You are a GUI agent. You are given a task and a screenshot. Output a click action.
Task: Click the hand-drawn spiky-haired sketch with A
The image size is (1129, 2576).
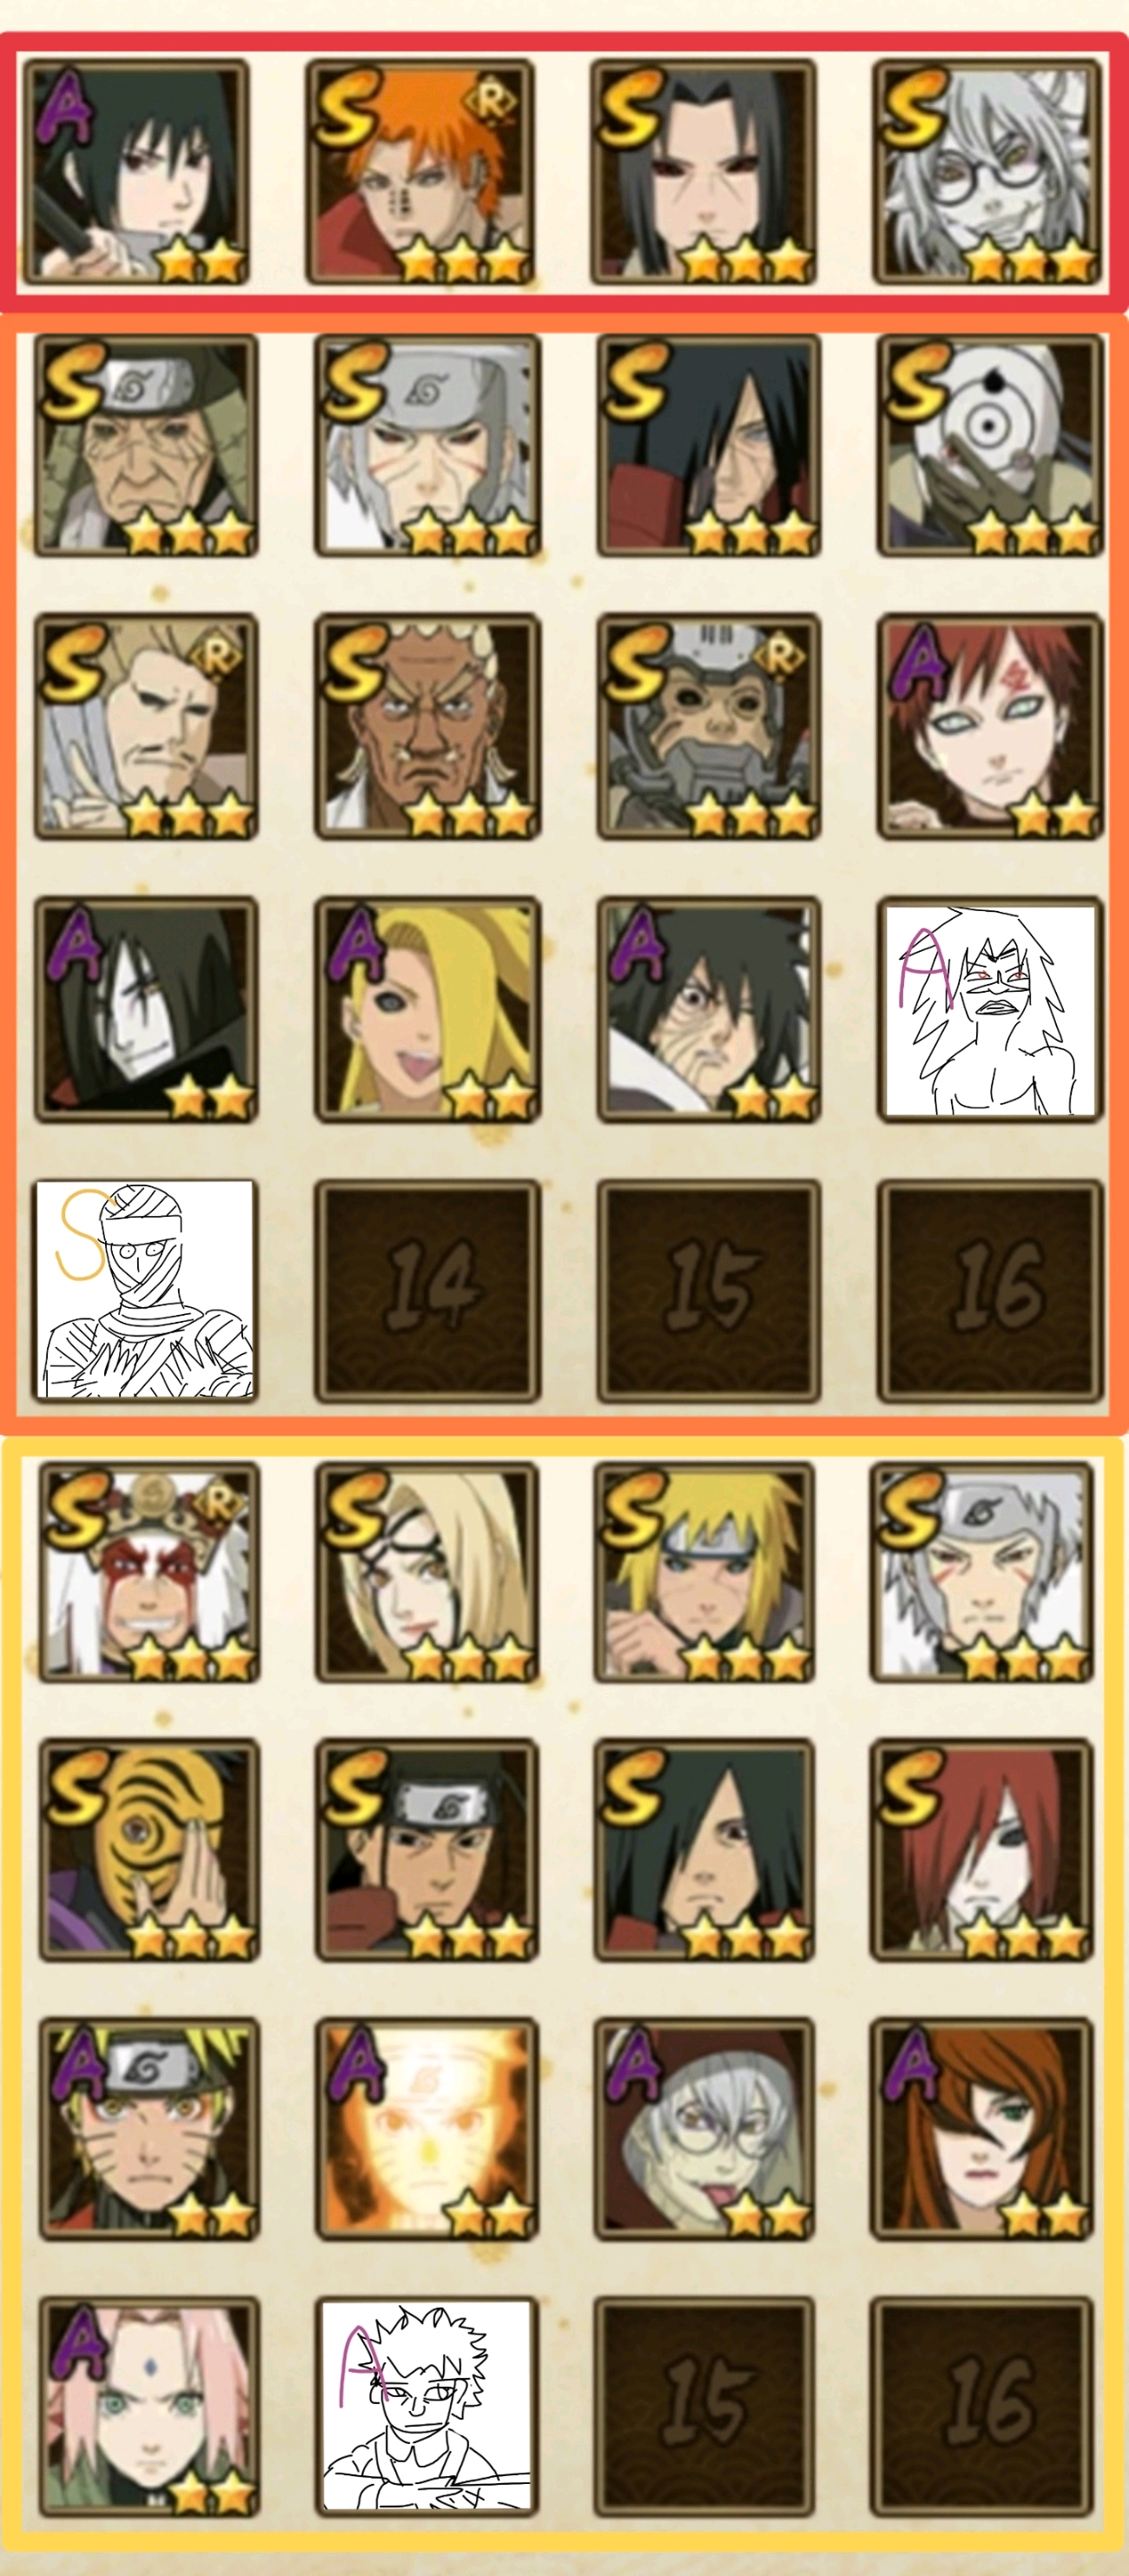click(427, 2405)
